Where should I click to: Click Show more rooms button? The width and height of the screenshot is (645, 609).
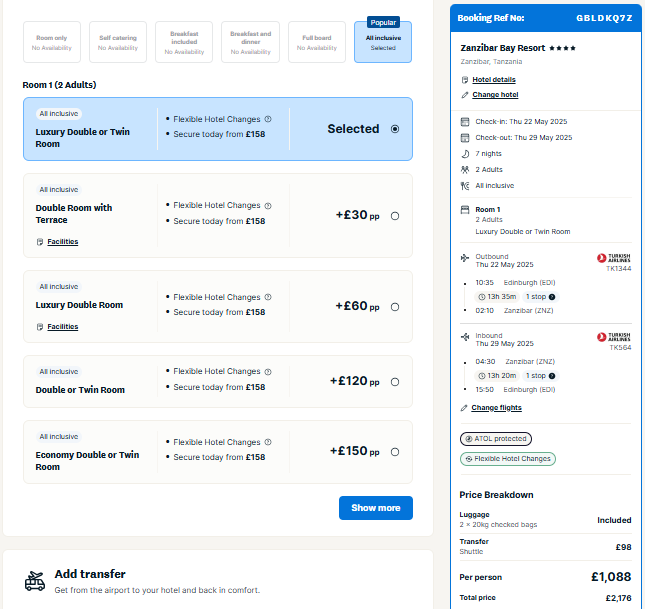point(376,508)
